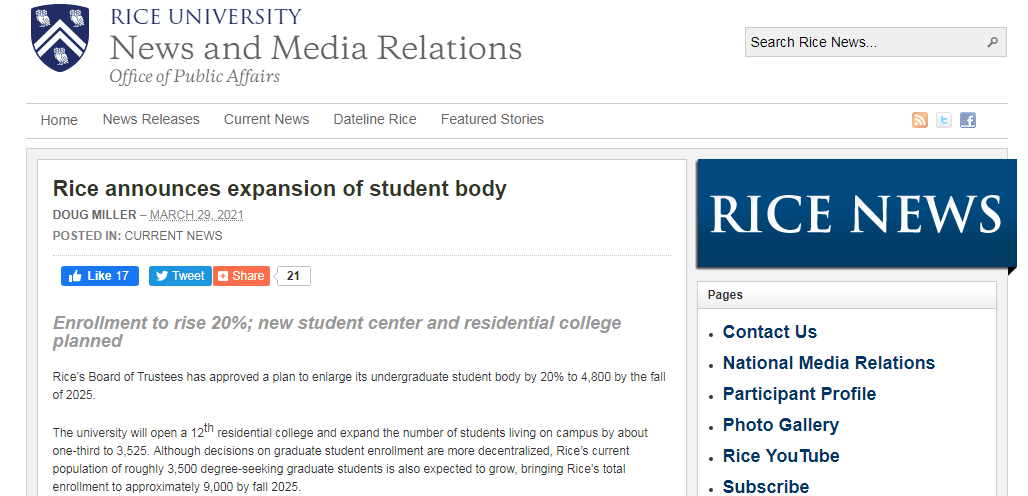
Task: Click the RICE UNIVERSITY header text
Action: [x=206, y=16]
